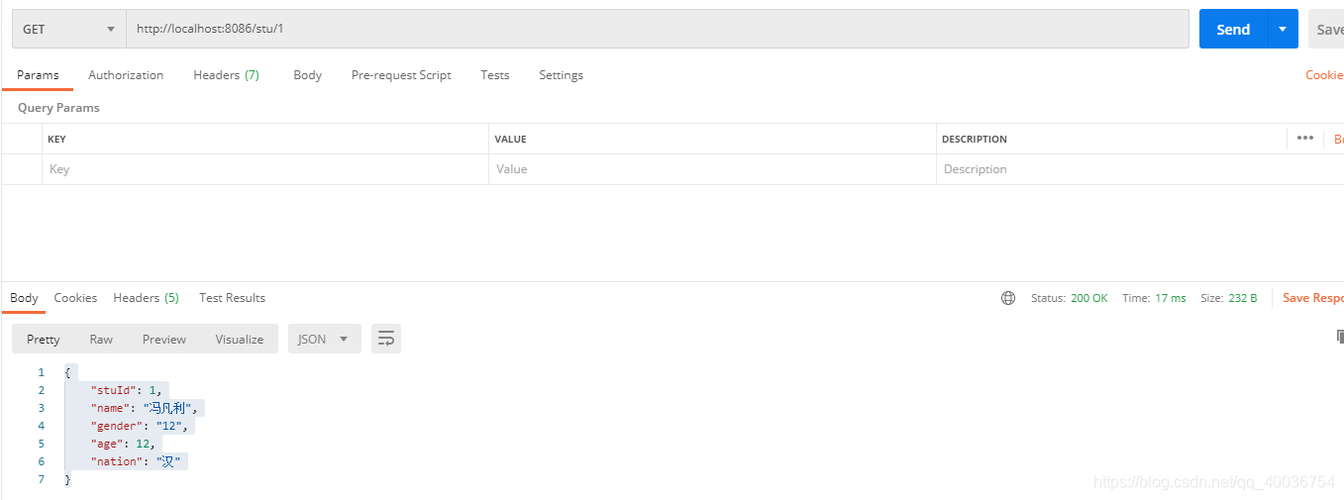The width and height of the screenshot is (1344, 500).
Task: Click the request URL field
Action: pos(656,29)
